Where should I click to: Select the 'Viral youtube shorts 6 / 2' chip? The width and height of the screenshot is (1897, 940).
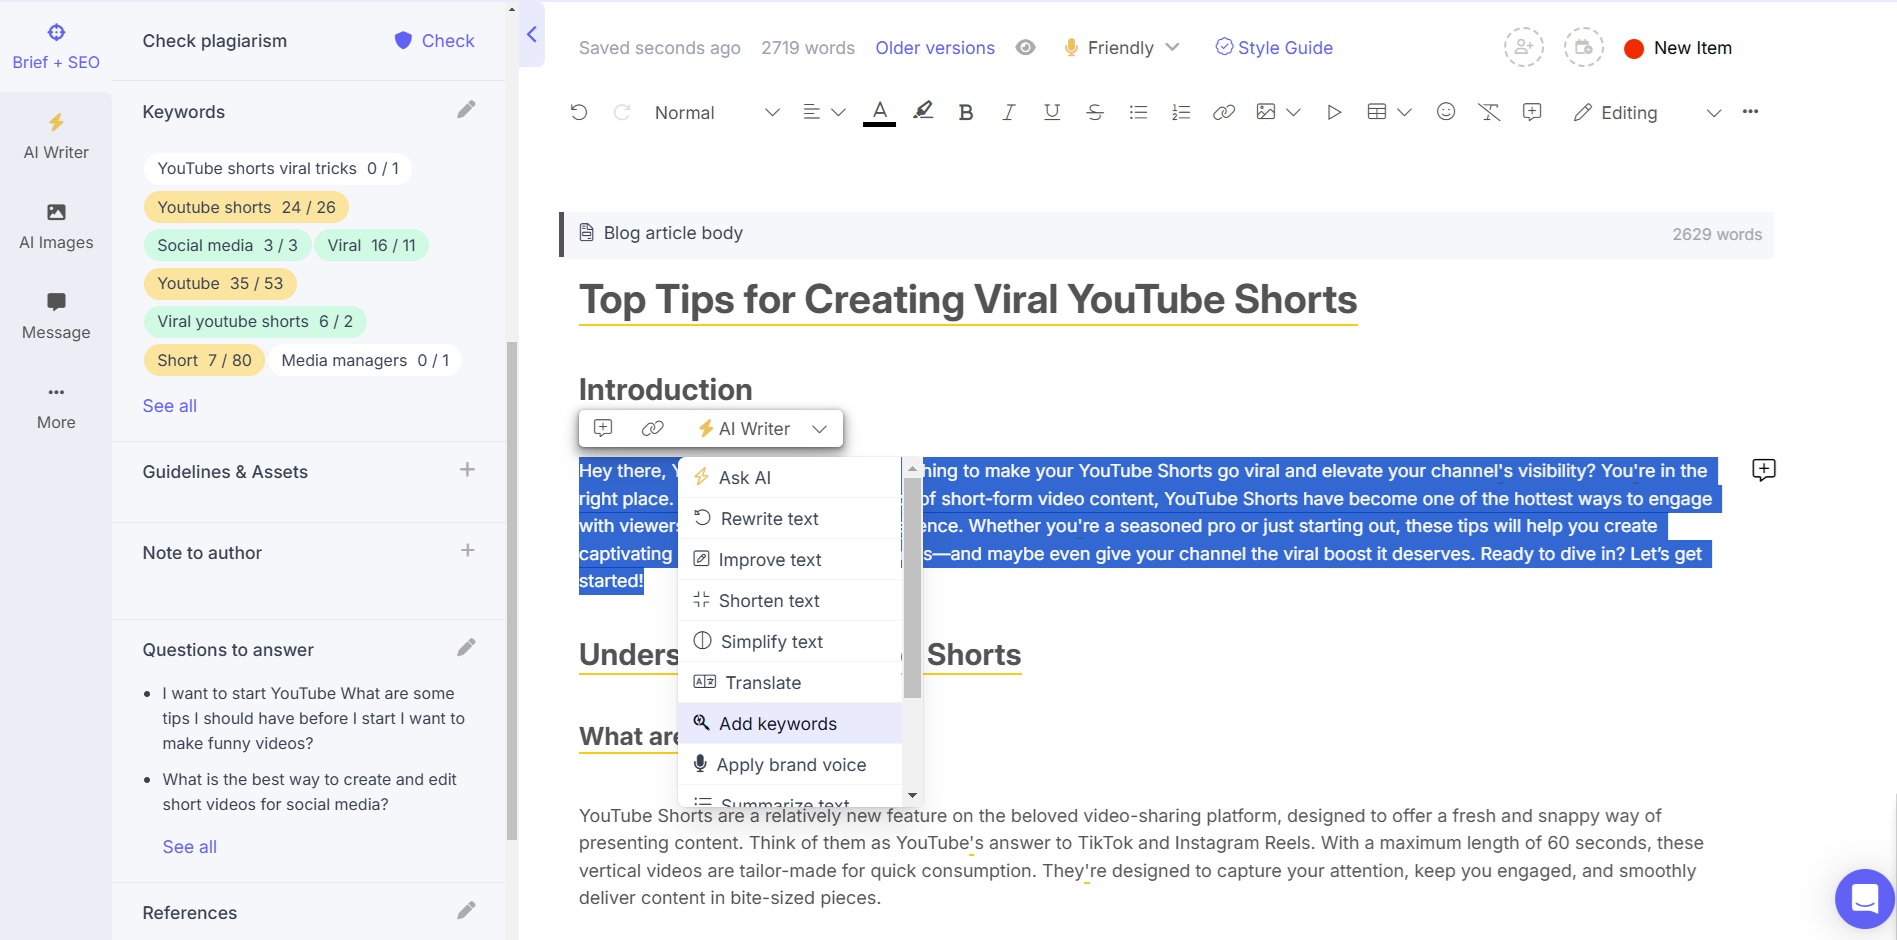[255, 321]
